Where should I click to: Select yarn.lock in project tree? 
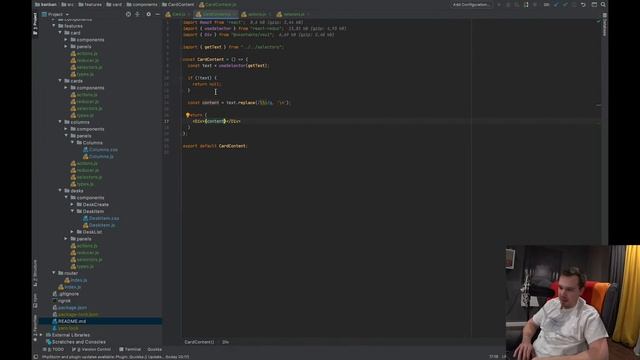(x=65, y=328)
